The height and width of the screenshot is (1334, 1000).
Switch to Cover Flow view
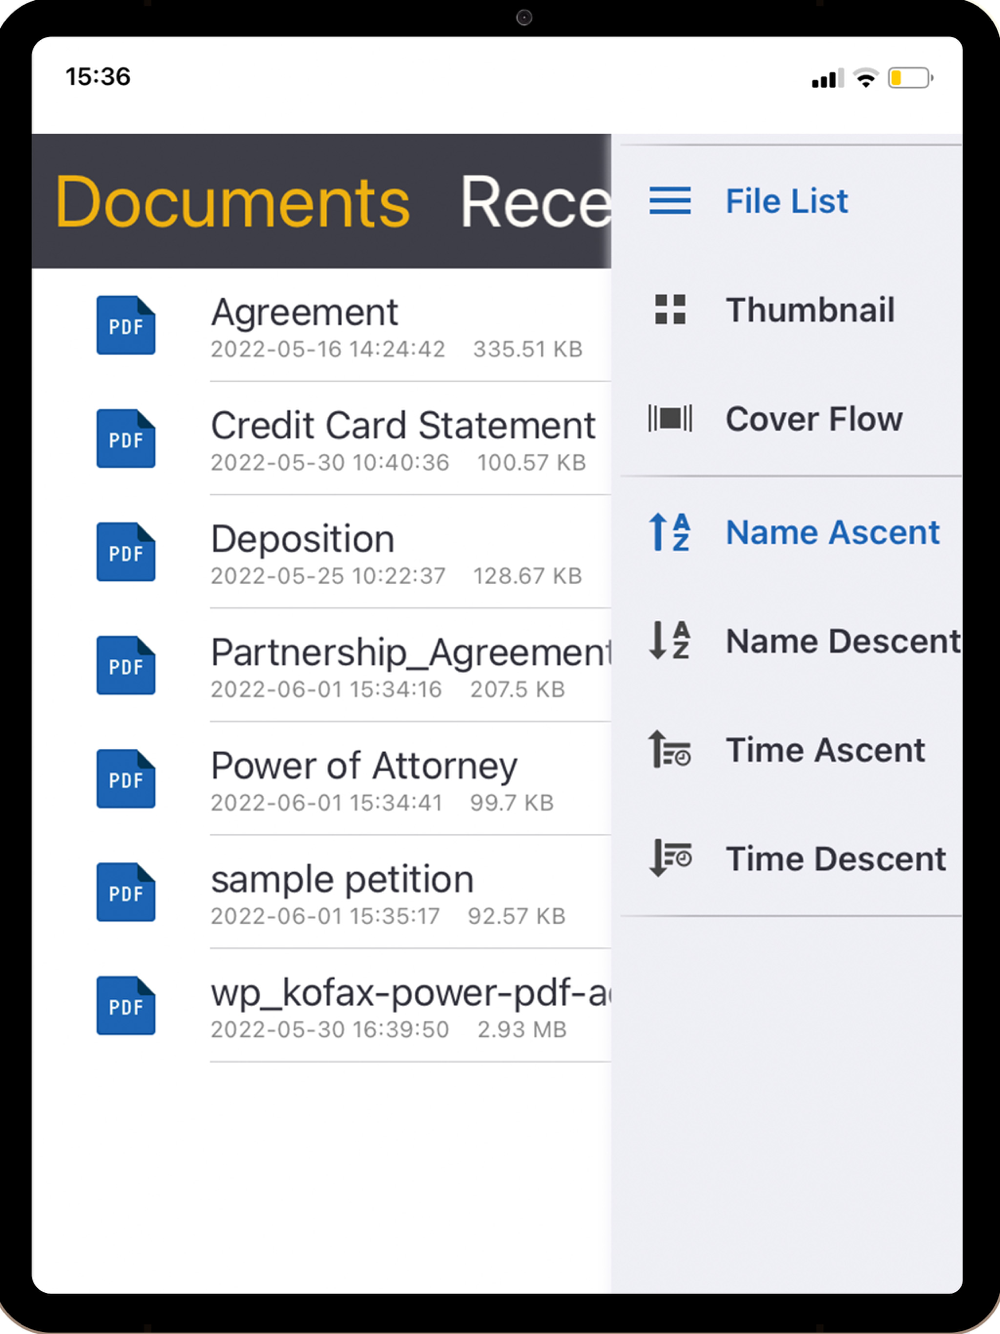791,418
